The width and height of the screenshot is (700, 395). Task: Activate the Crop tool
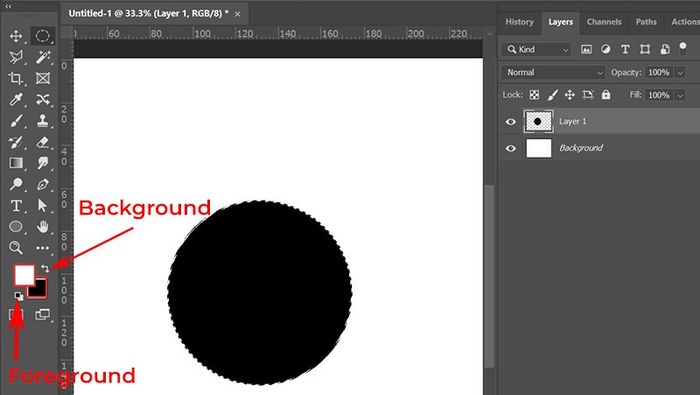16,78
